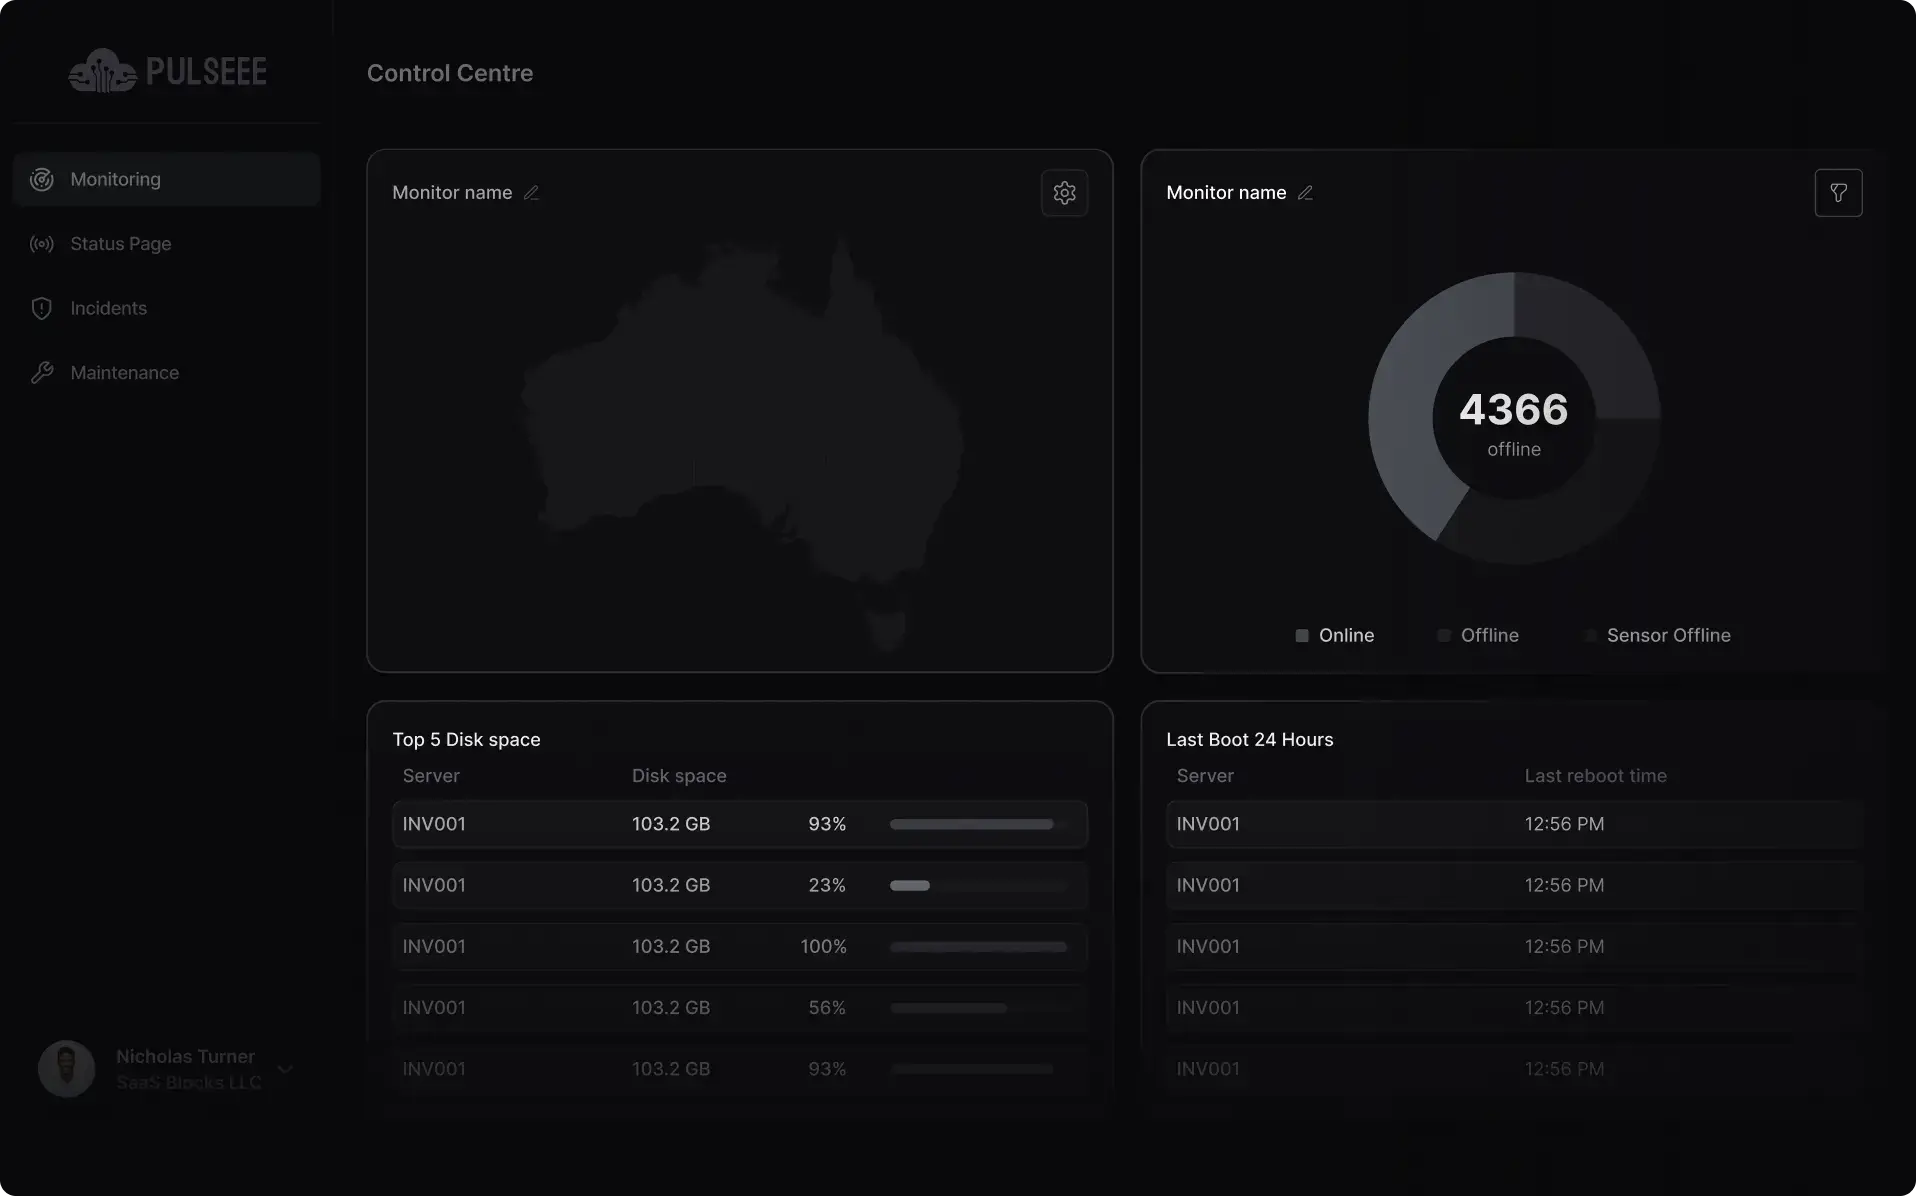Toggle the Offline legend item
Viewport: 1916px width, 1196px height.
[1478, 636]
